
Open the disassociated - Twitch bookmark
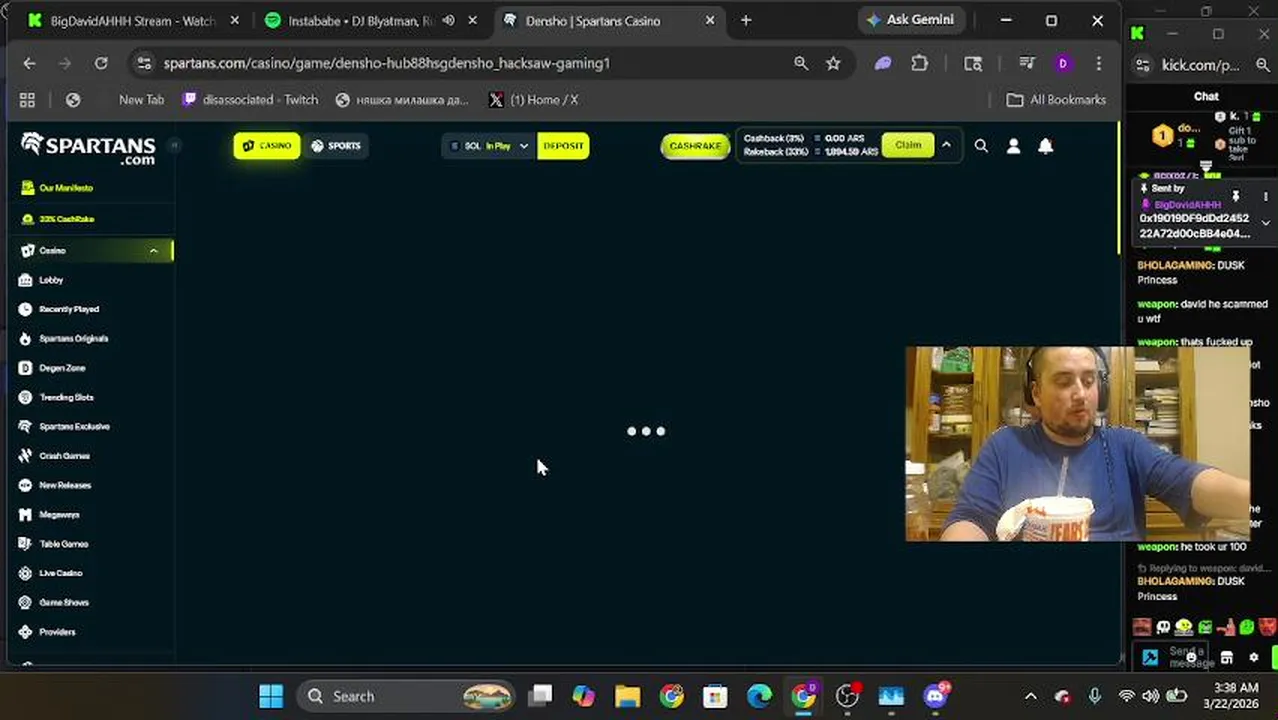click(x=251, y=100)
